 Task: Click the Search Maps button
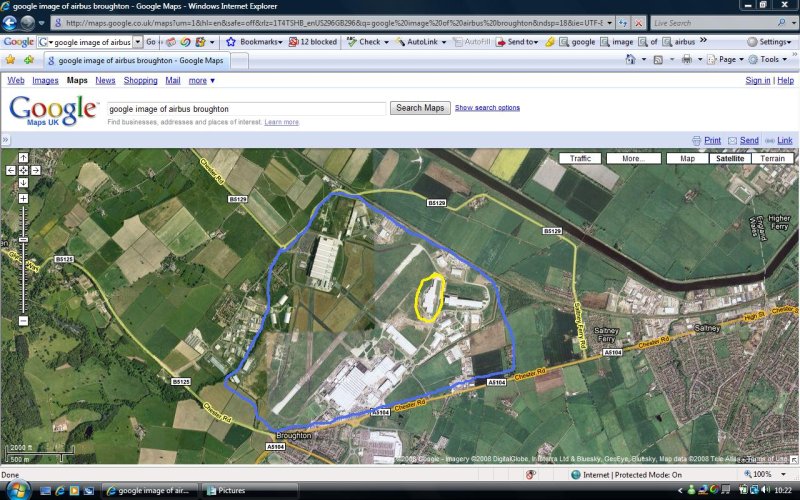420,108
